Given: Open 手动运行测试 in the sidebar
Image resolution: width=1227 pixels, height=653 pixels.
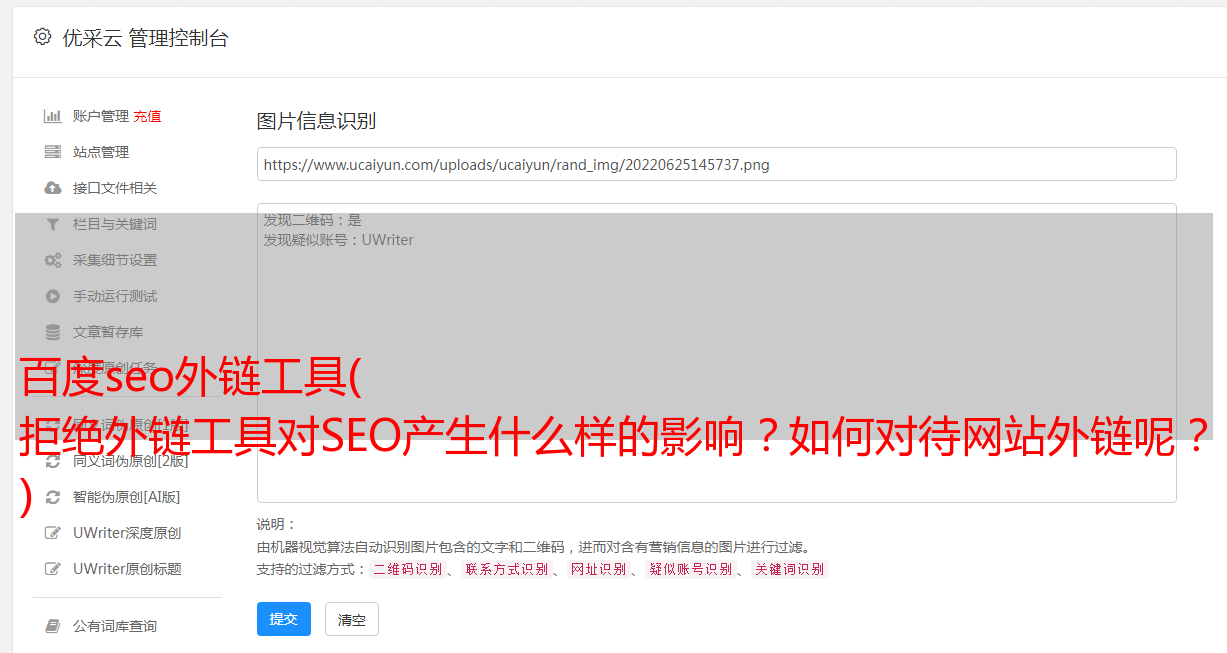Looking at the screenshot, I should pos(115,296).
